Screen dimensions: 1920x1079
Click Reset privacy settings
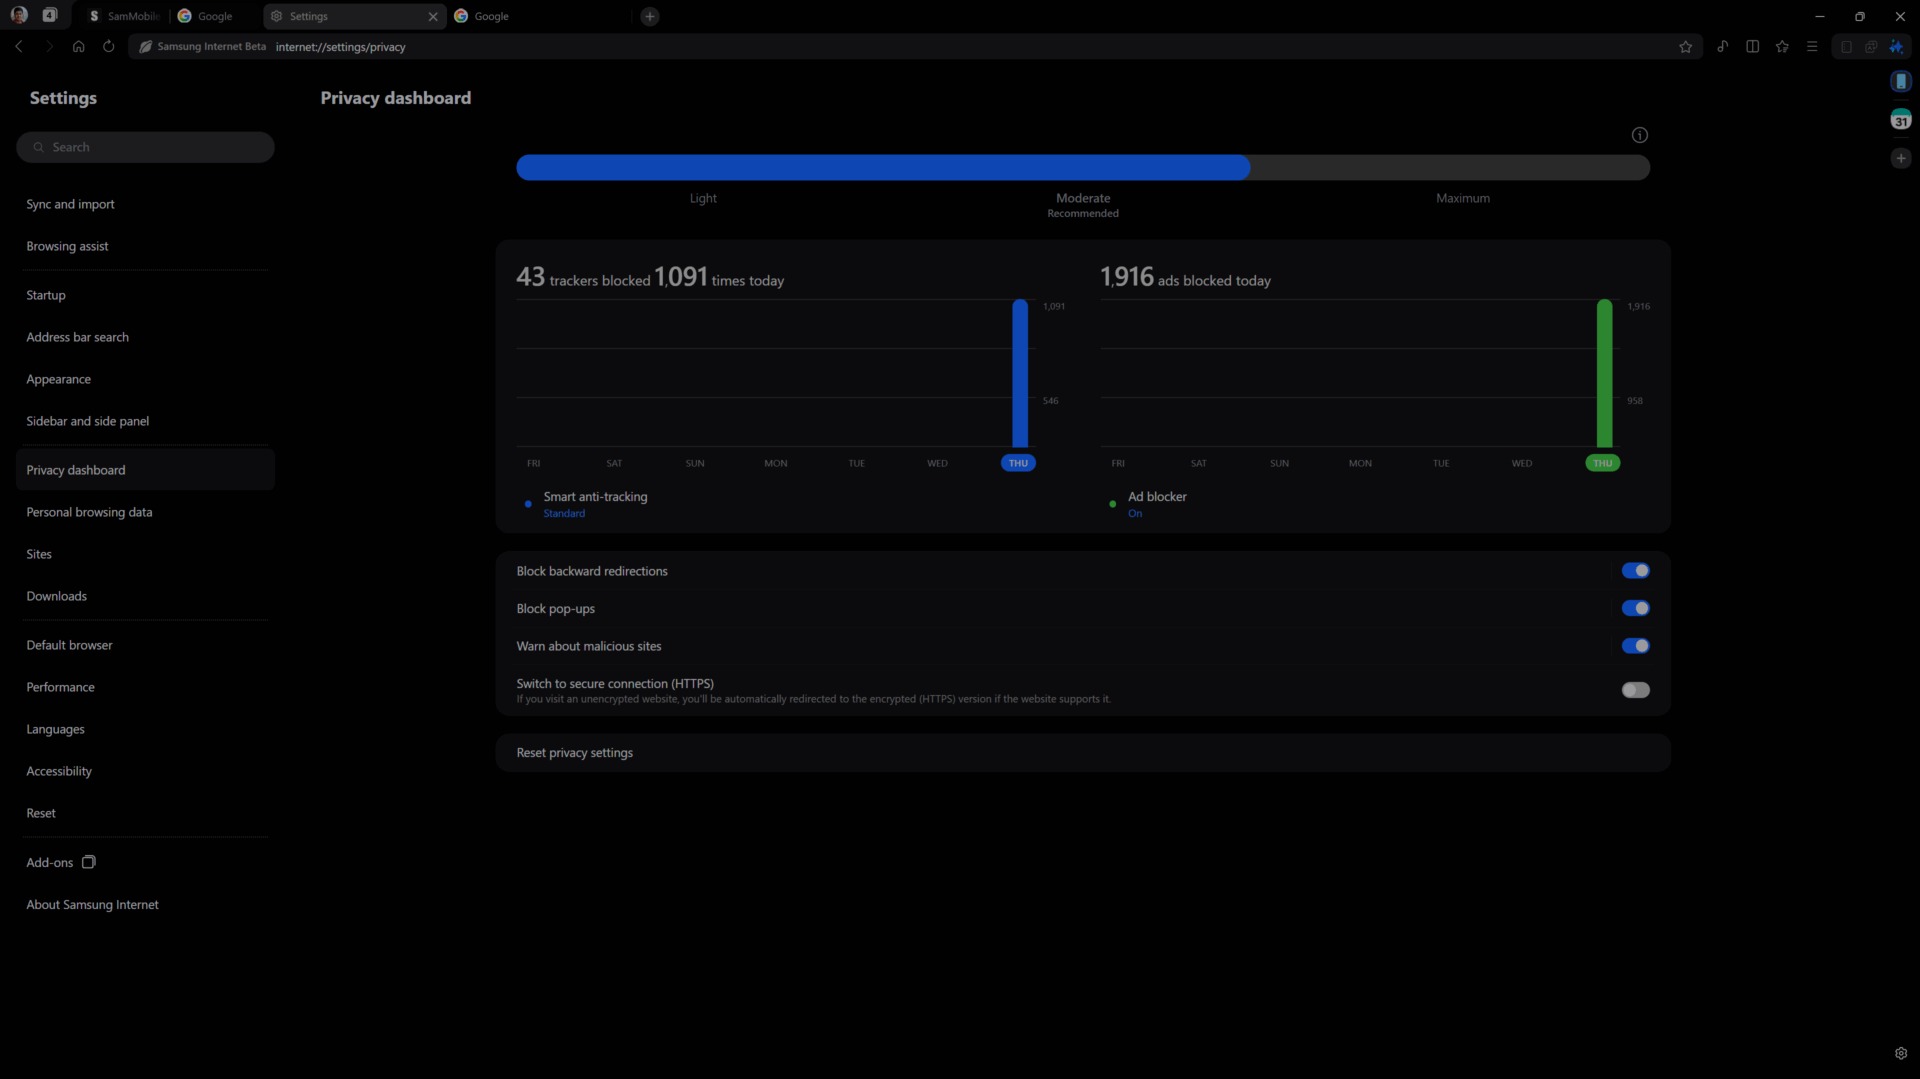point(574,752)
